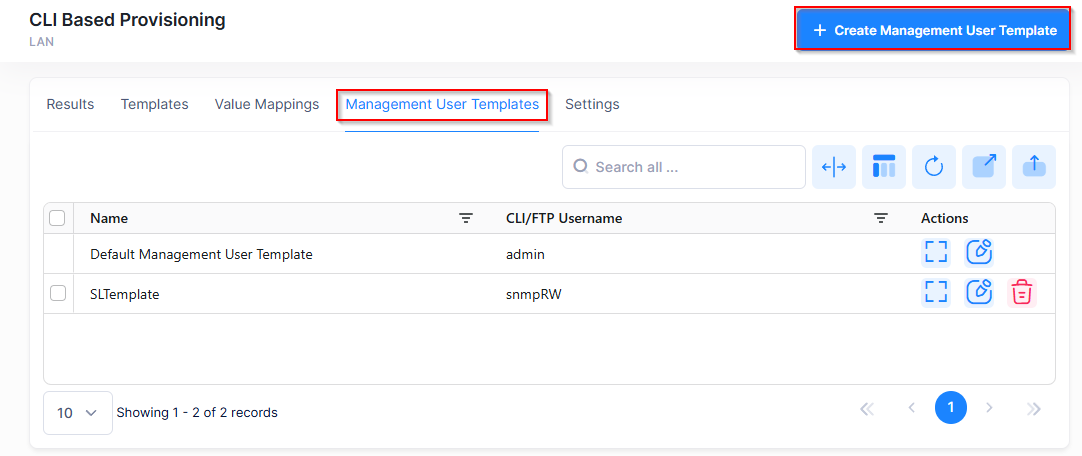The width and height of the screenshot is (1082, 456).
Task: Refresh the management user templates table
Action: [x=934, y=167]
